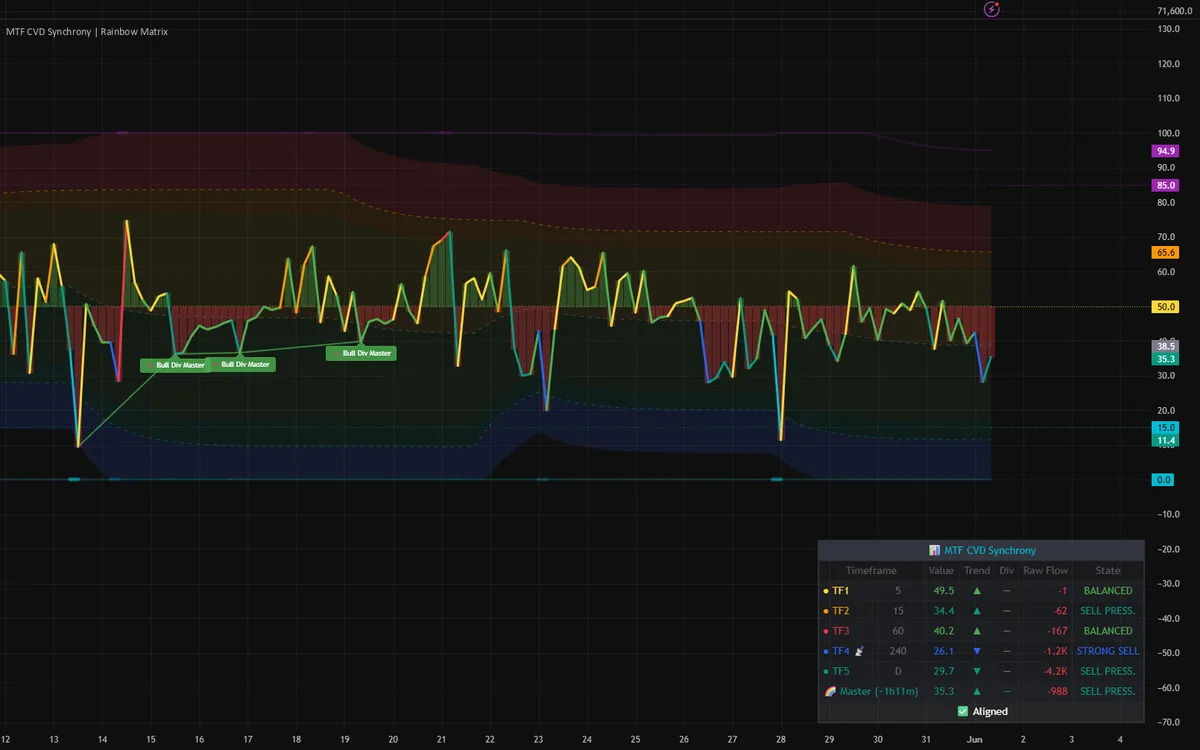Click the Trend column header
The width and height of the screenshot is (1200, 750).
976,571
